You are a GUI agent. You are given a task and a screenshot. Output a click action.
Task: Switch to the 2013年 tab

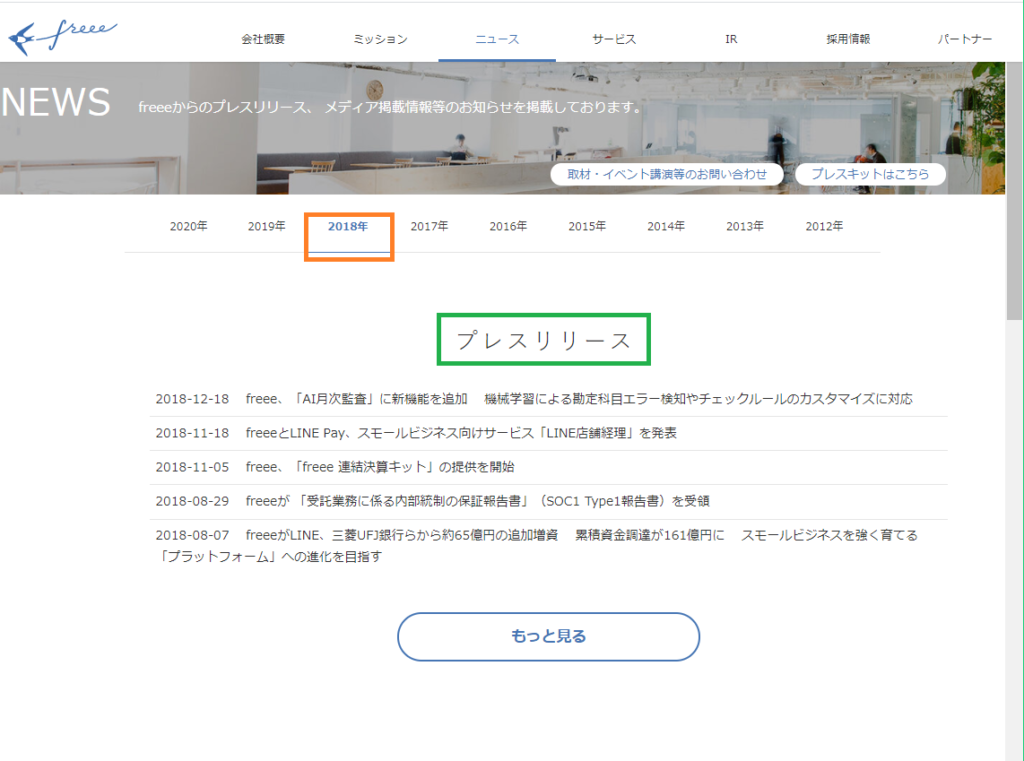point(745,226)
